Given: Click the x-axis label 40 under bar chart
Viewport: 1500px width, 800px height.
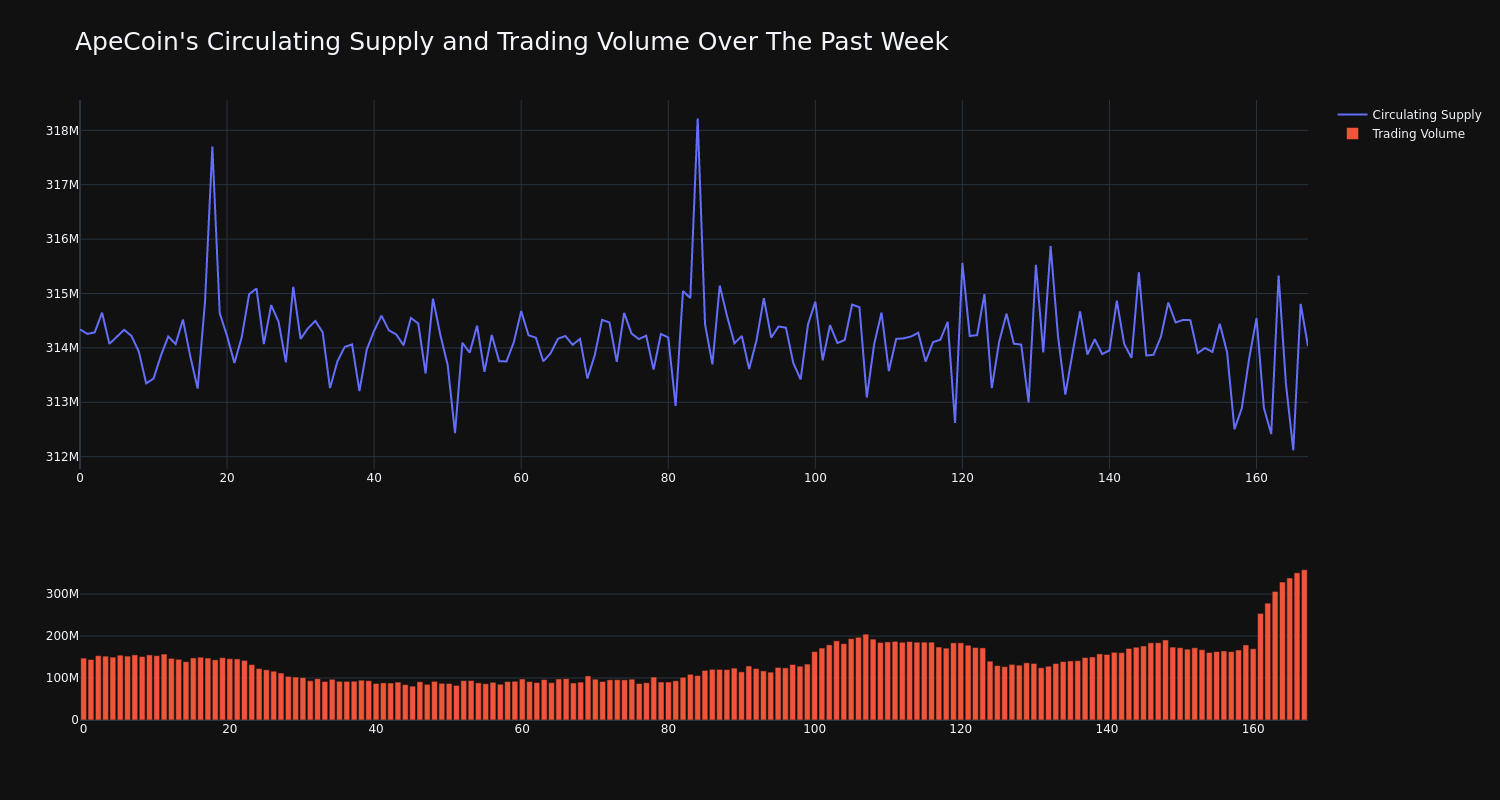Looking at the screenshot, I should tap(376, 729).
